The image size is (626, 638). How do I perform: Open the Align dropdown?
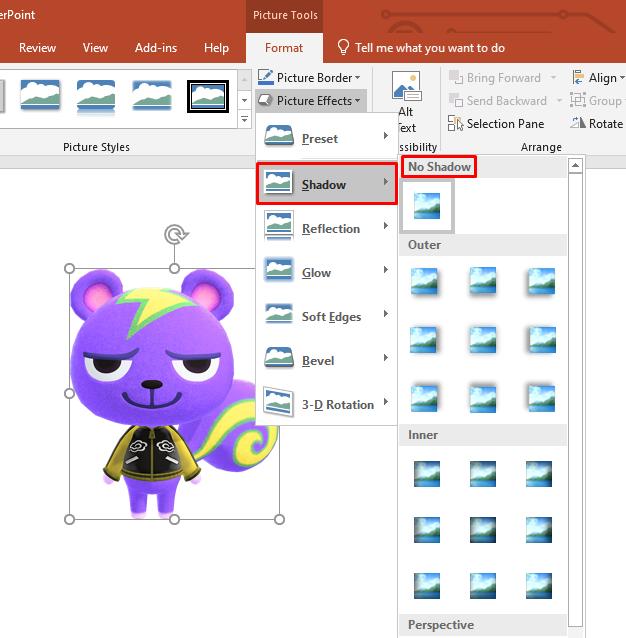point(598,77)
